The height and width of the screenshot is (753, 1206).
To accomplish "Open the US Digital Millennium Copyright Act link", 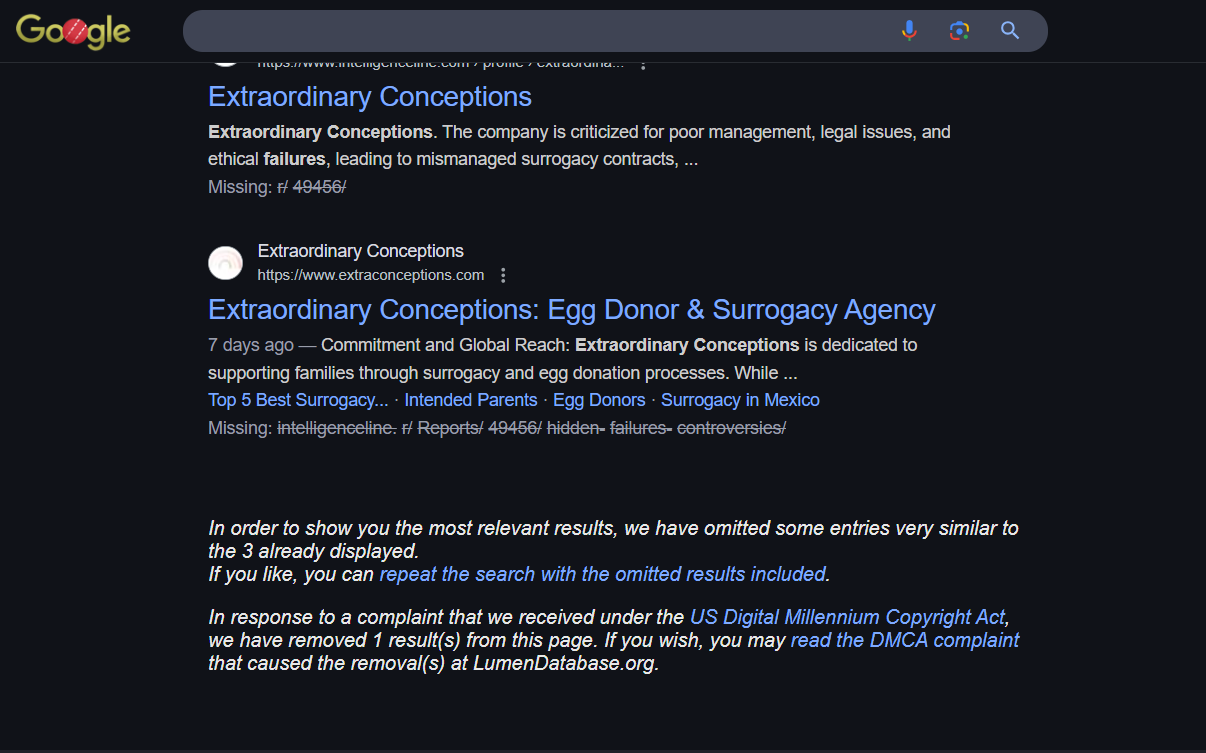I will (846, 617).
